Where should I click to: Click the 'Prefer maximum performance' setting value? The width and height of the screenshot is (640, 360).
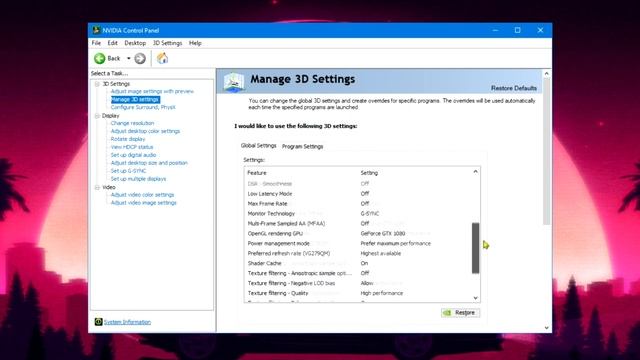396,243
